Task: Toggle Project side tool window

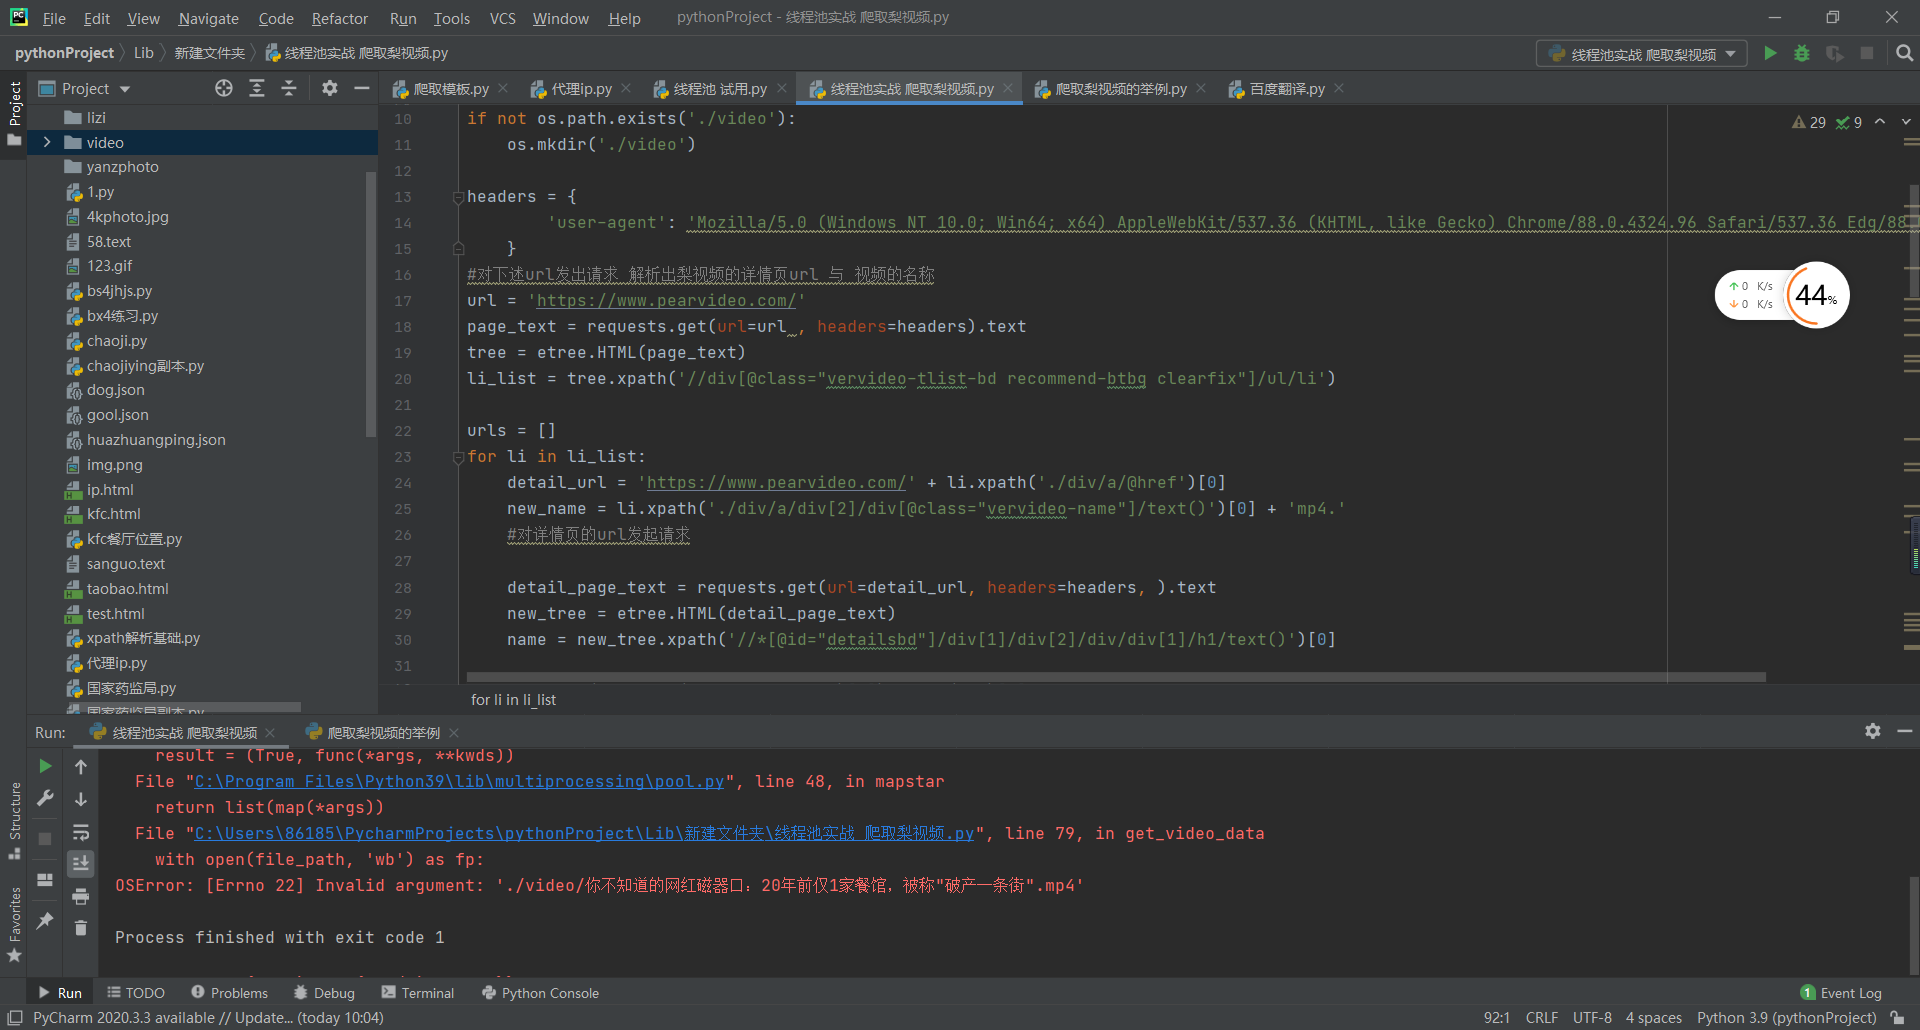Action: coord(14,112)
